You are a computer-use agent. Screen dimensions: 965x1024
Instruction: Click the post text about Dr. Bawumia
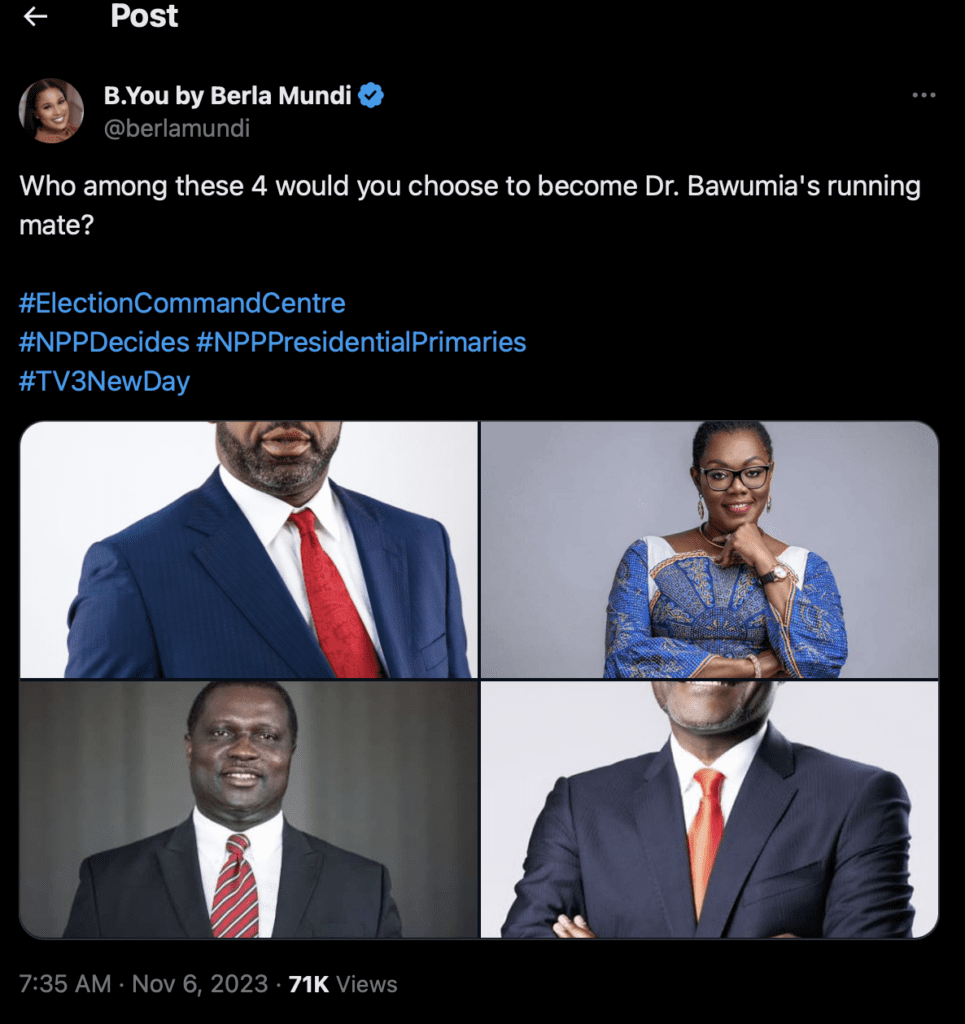click(x=470, y=205)
